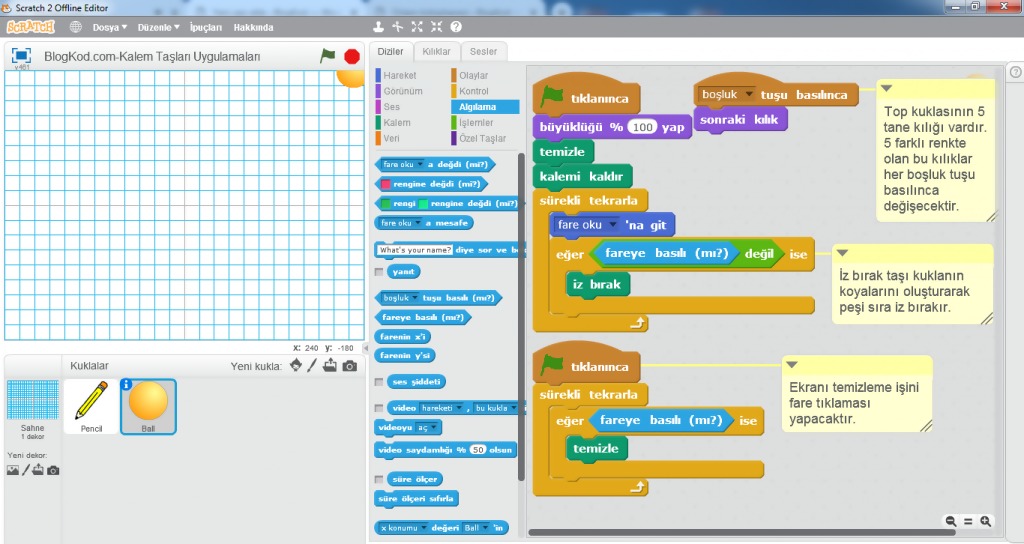This screenshot has height=544, width=1024.
Task: Select Kontrol block category
Action: tap(473, 91)
